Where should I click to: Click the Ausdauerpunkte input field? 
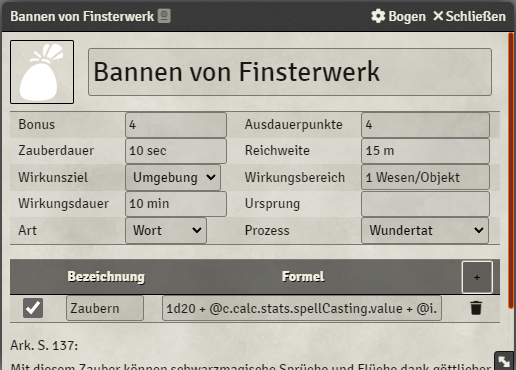[425, 125]
